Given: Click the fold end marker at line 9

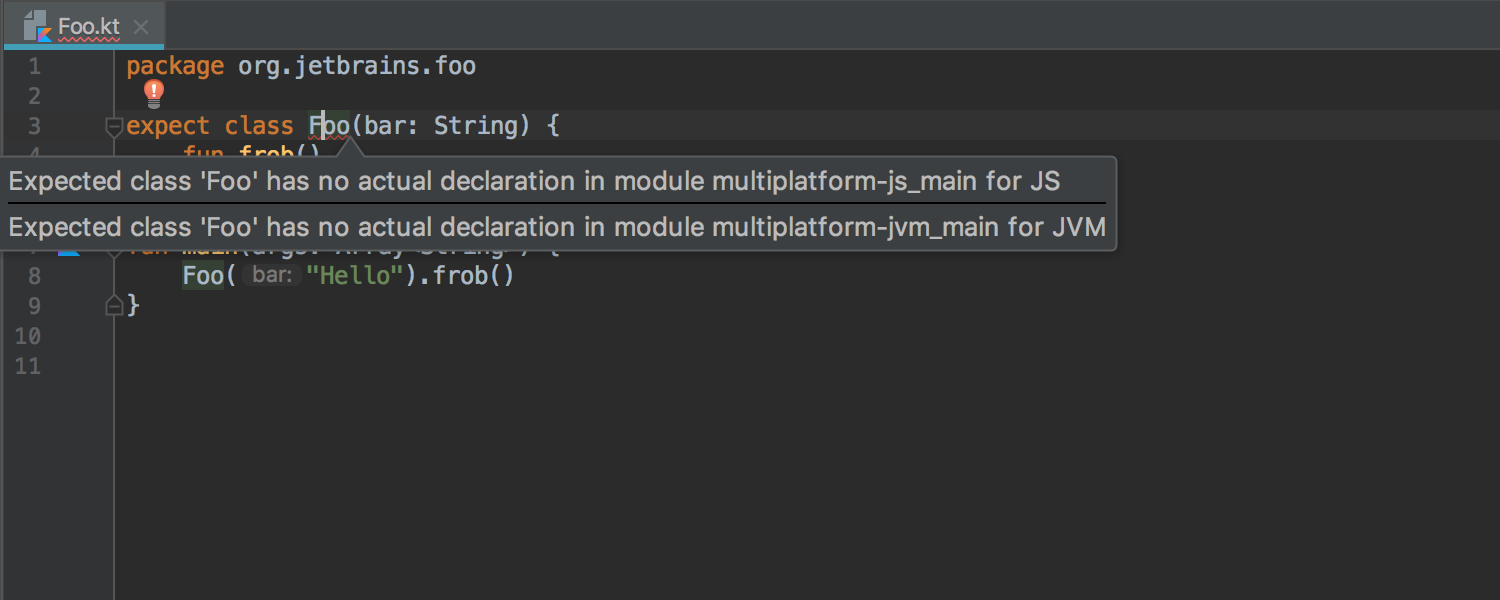Looking at the screenshot, I should (x=114, y=306).
